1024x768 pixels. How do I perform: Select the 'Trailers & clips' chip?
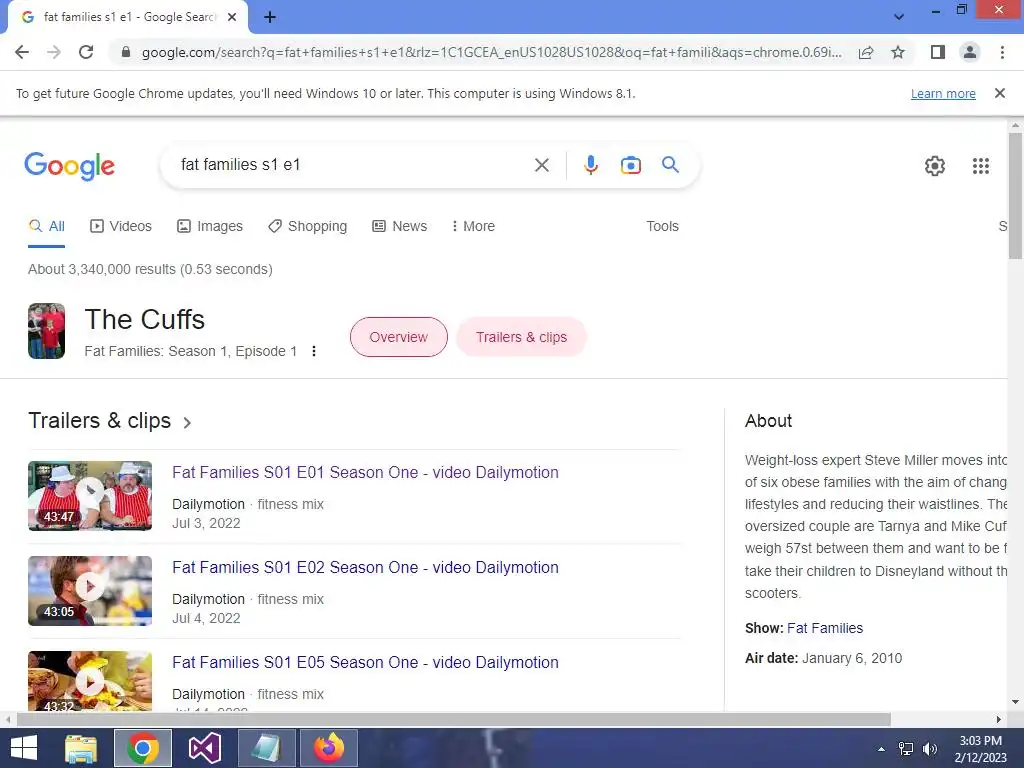click(x=521, y=337)
